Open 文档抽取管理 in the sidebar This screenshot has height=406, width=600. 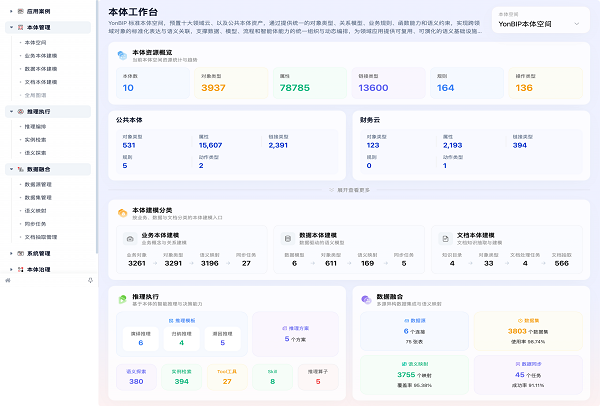(x=41, y=237)
